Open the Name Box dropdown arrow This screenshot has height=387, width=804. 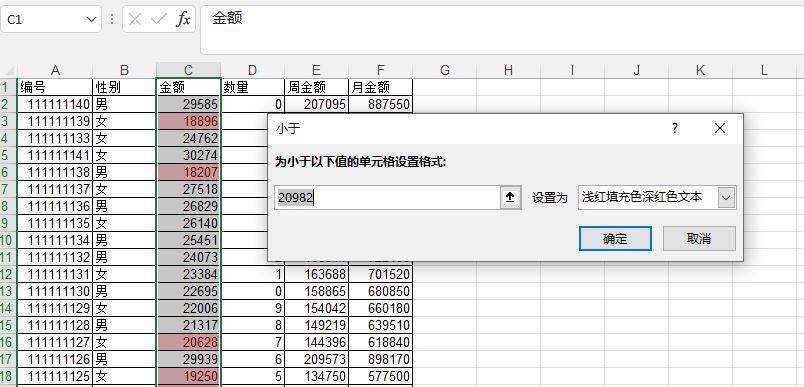click(x=91, y=20)
